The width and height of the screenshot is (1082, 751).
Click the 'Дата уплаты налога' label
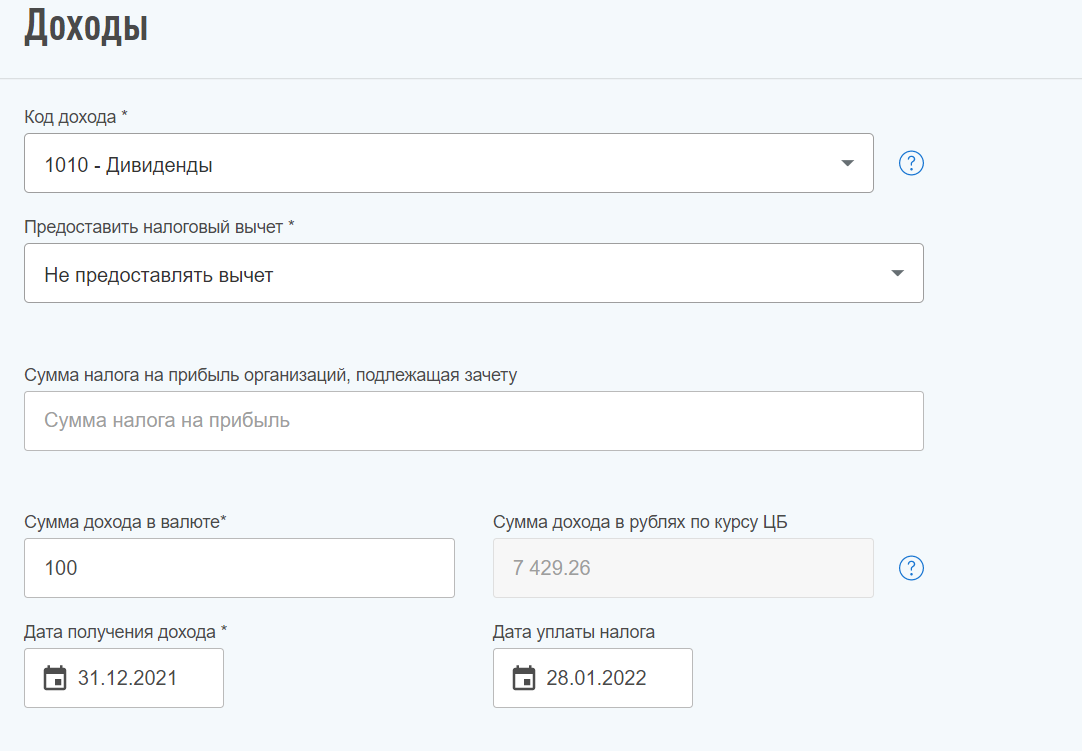click(x=574, y=632)
